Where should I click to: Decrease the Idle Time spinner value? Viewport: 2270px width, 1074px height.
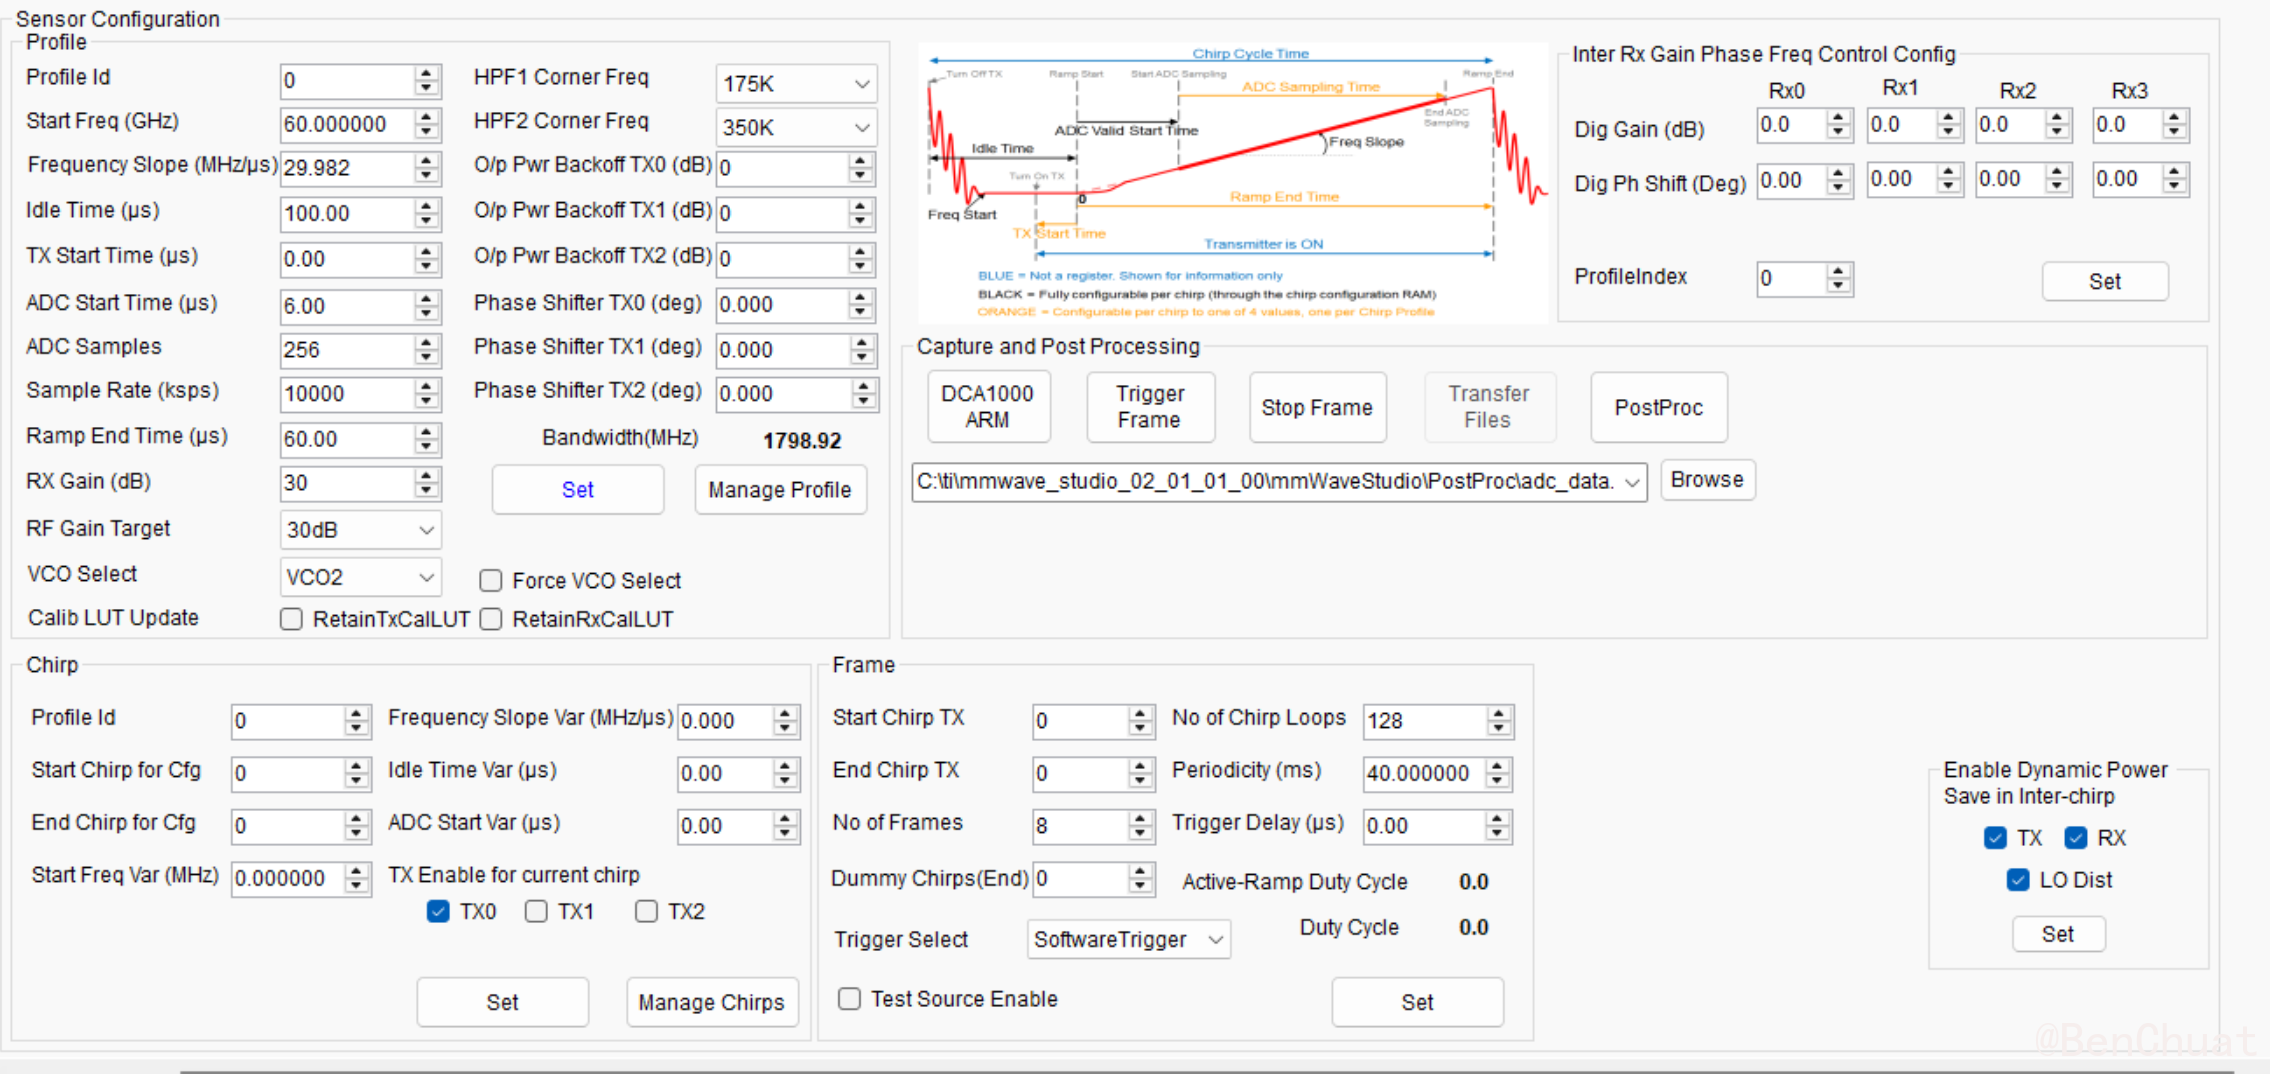point(427,221)
